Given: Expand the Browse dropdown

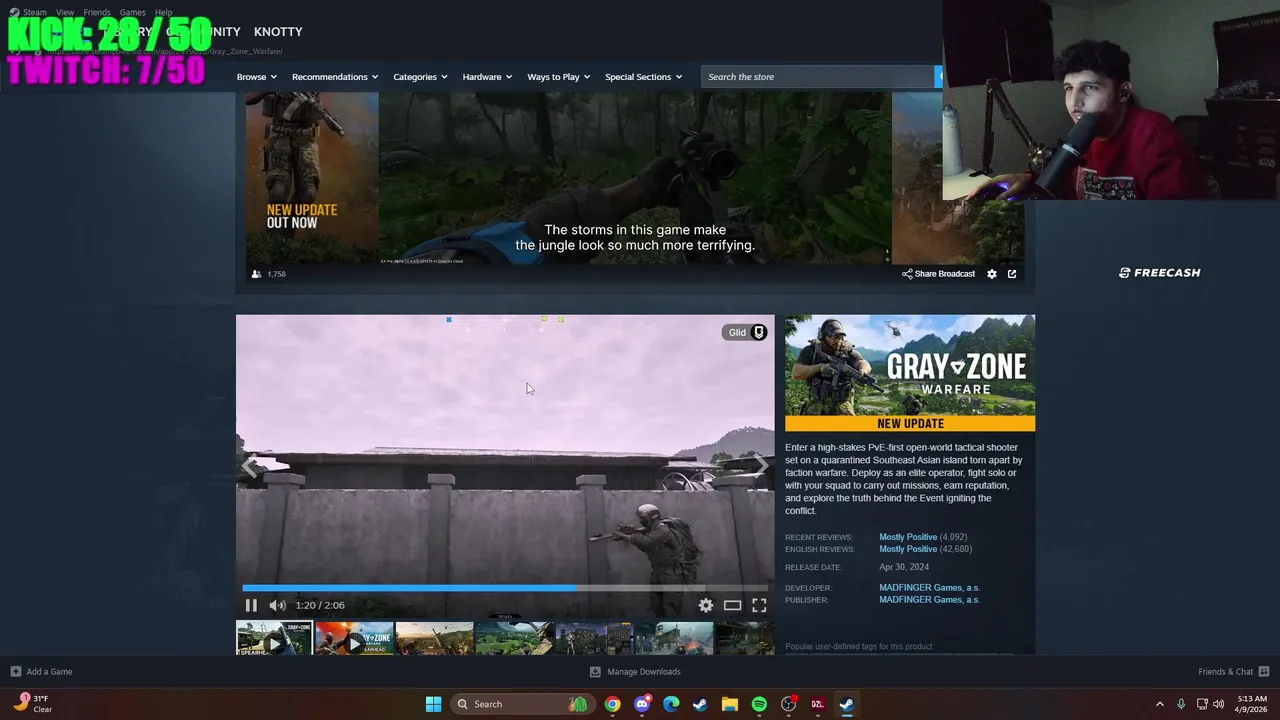Looking at the screenshot, I should [255, 77].
